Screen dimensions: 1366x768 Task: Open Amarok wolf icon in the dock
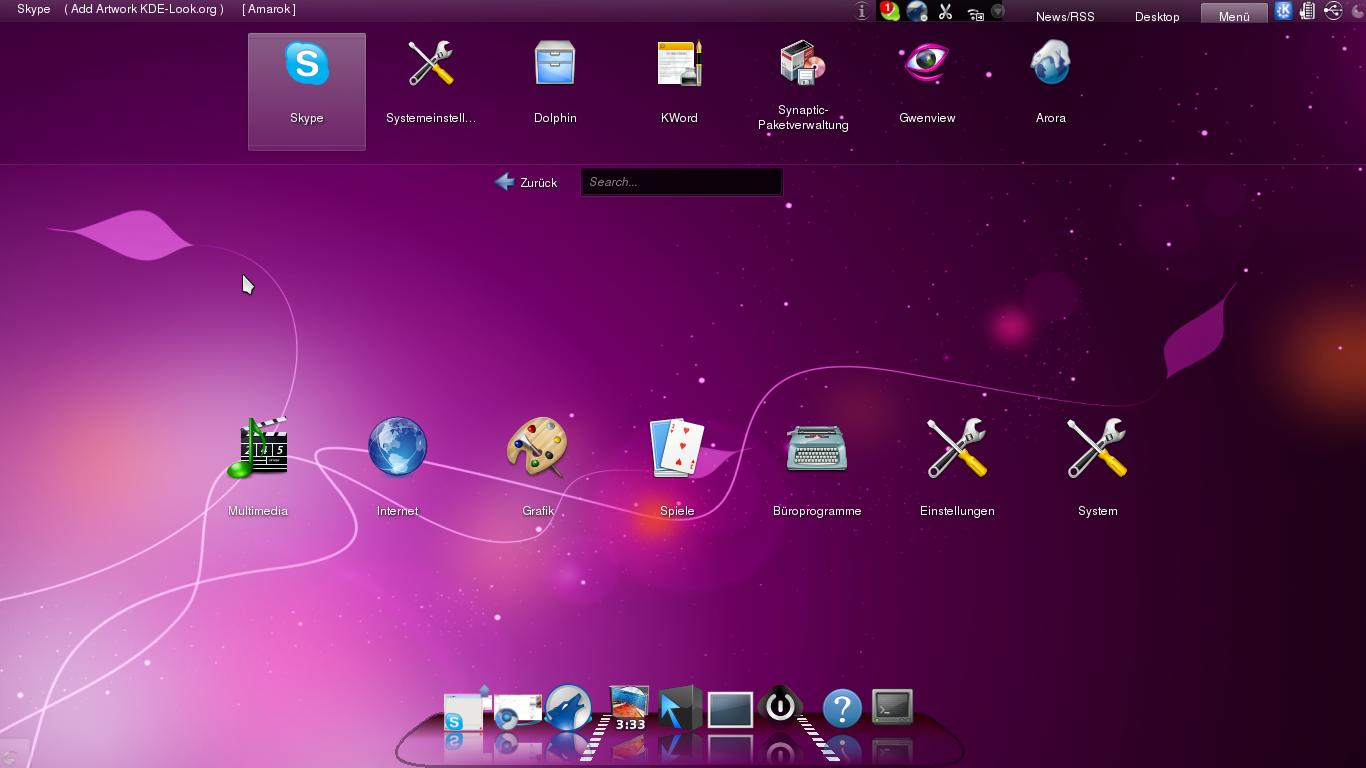(568, 708)
